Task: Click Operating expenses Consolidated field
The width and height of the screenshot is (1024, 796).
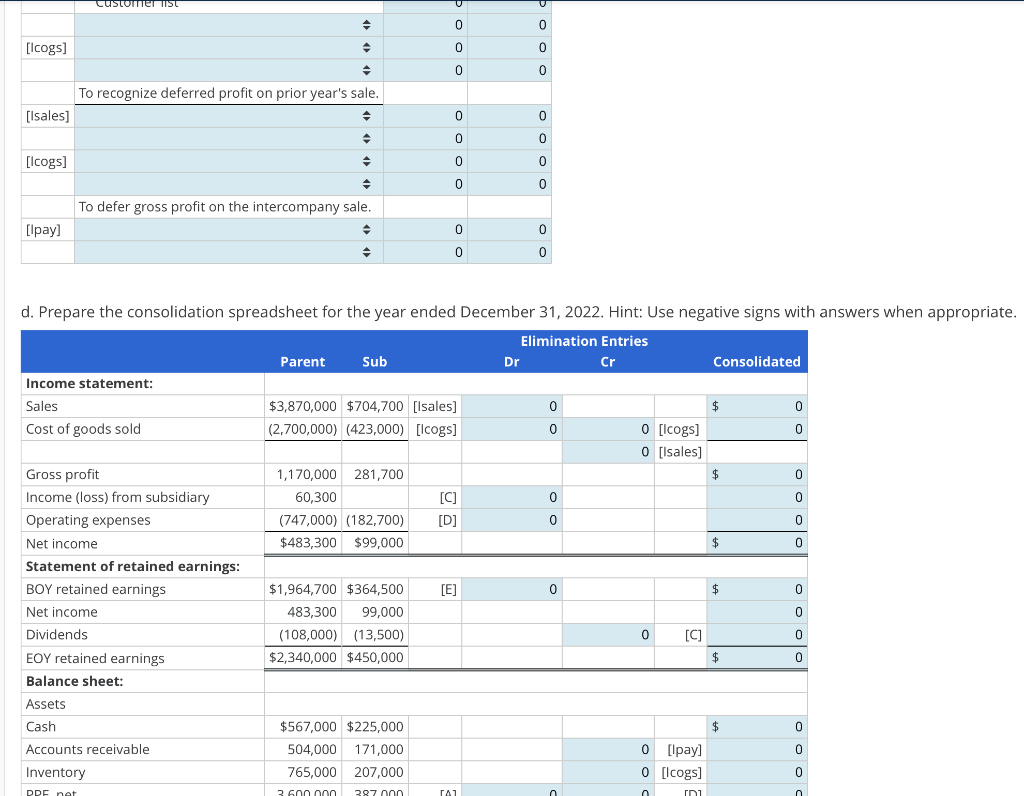Action: tap(757, 520)
